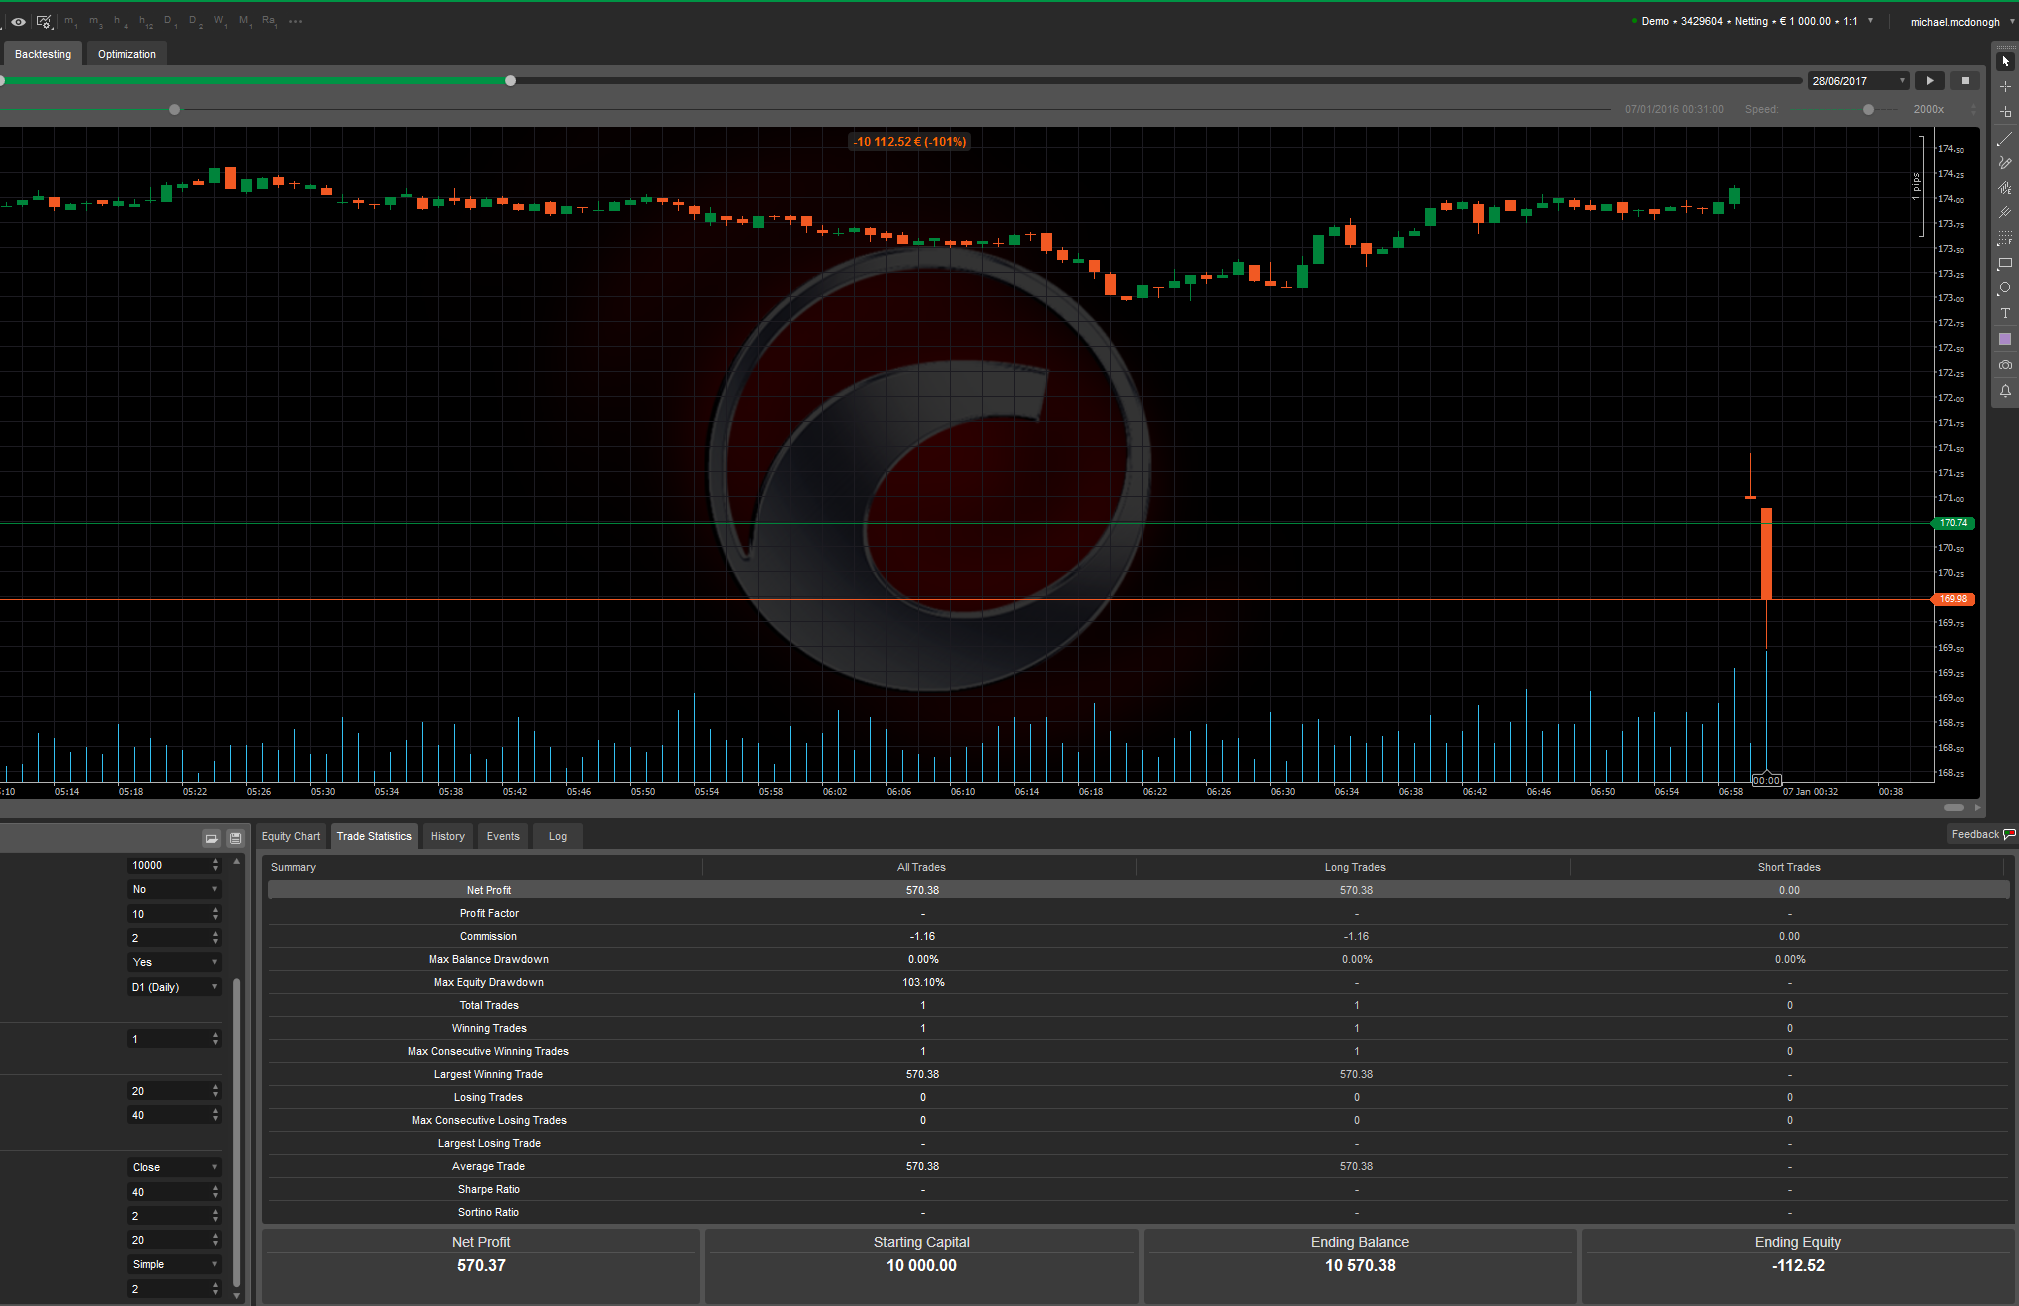This screenshot has width=2019, height=1306.
Task: Start backtest with play button
Action: click(x=1930, y=81)
